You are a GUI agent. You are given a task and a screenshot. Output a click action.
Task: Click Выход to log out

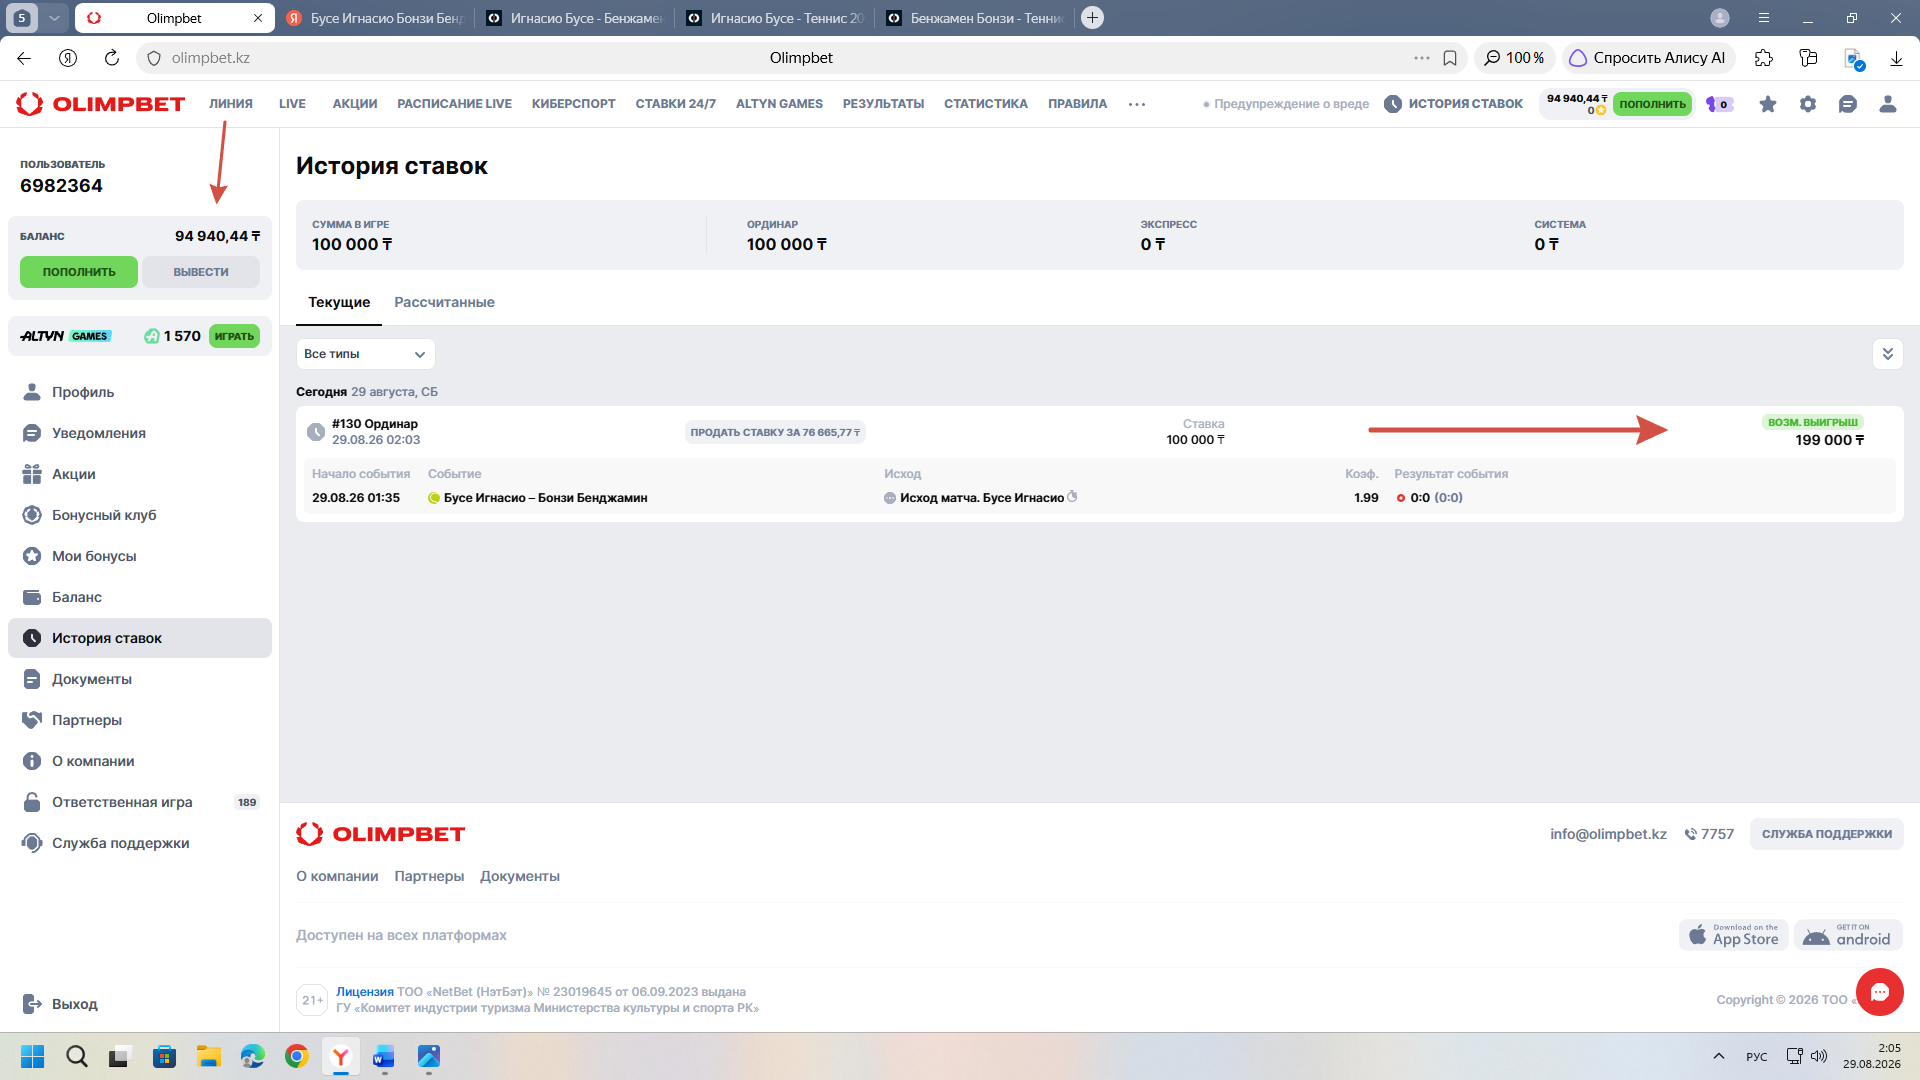pyautogui.click(x=60, y=1004)
